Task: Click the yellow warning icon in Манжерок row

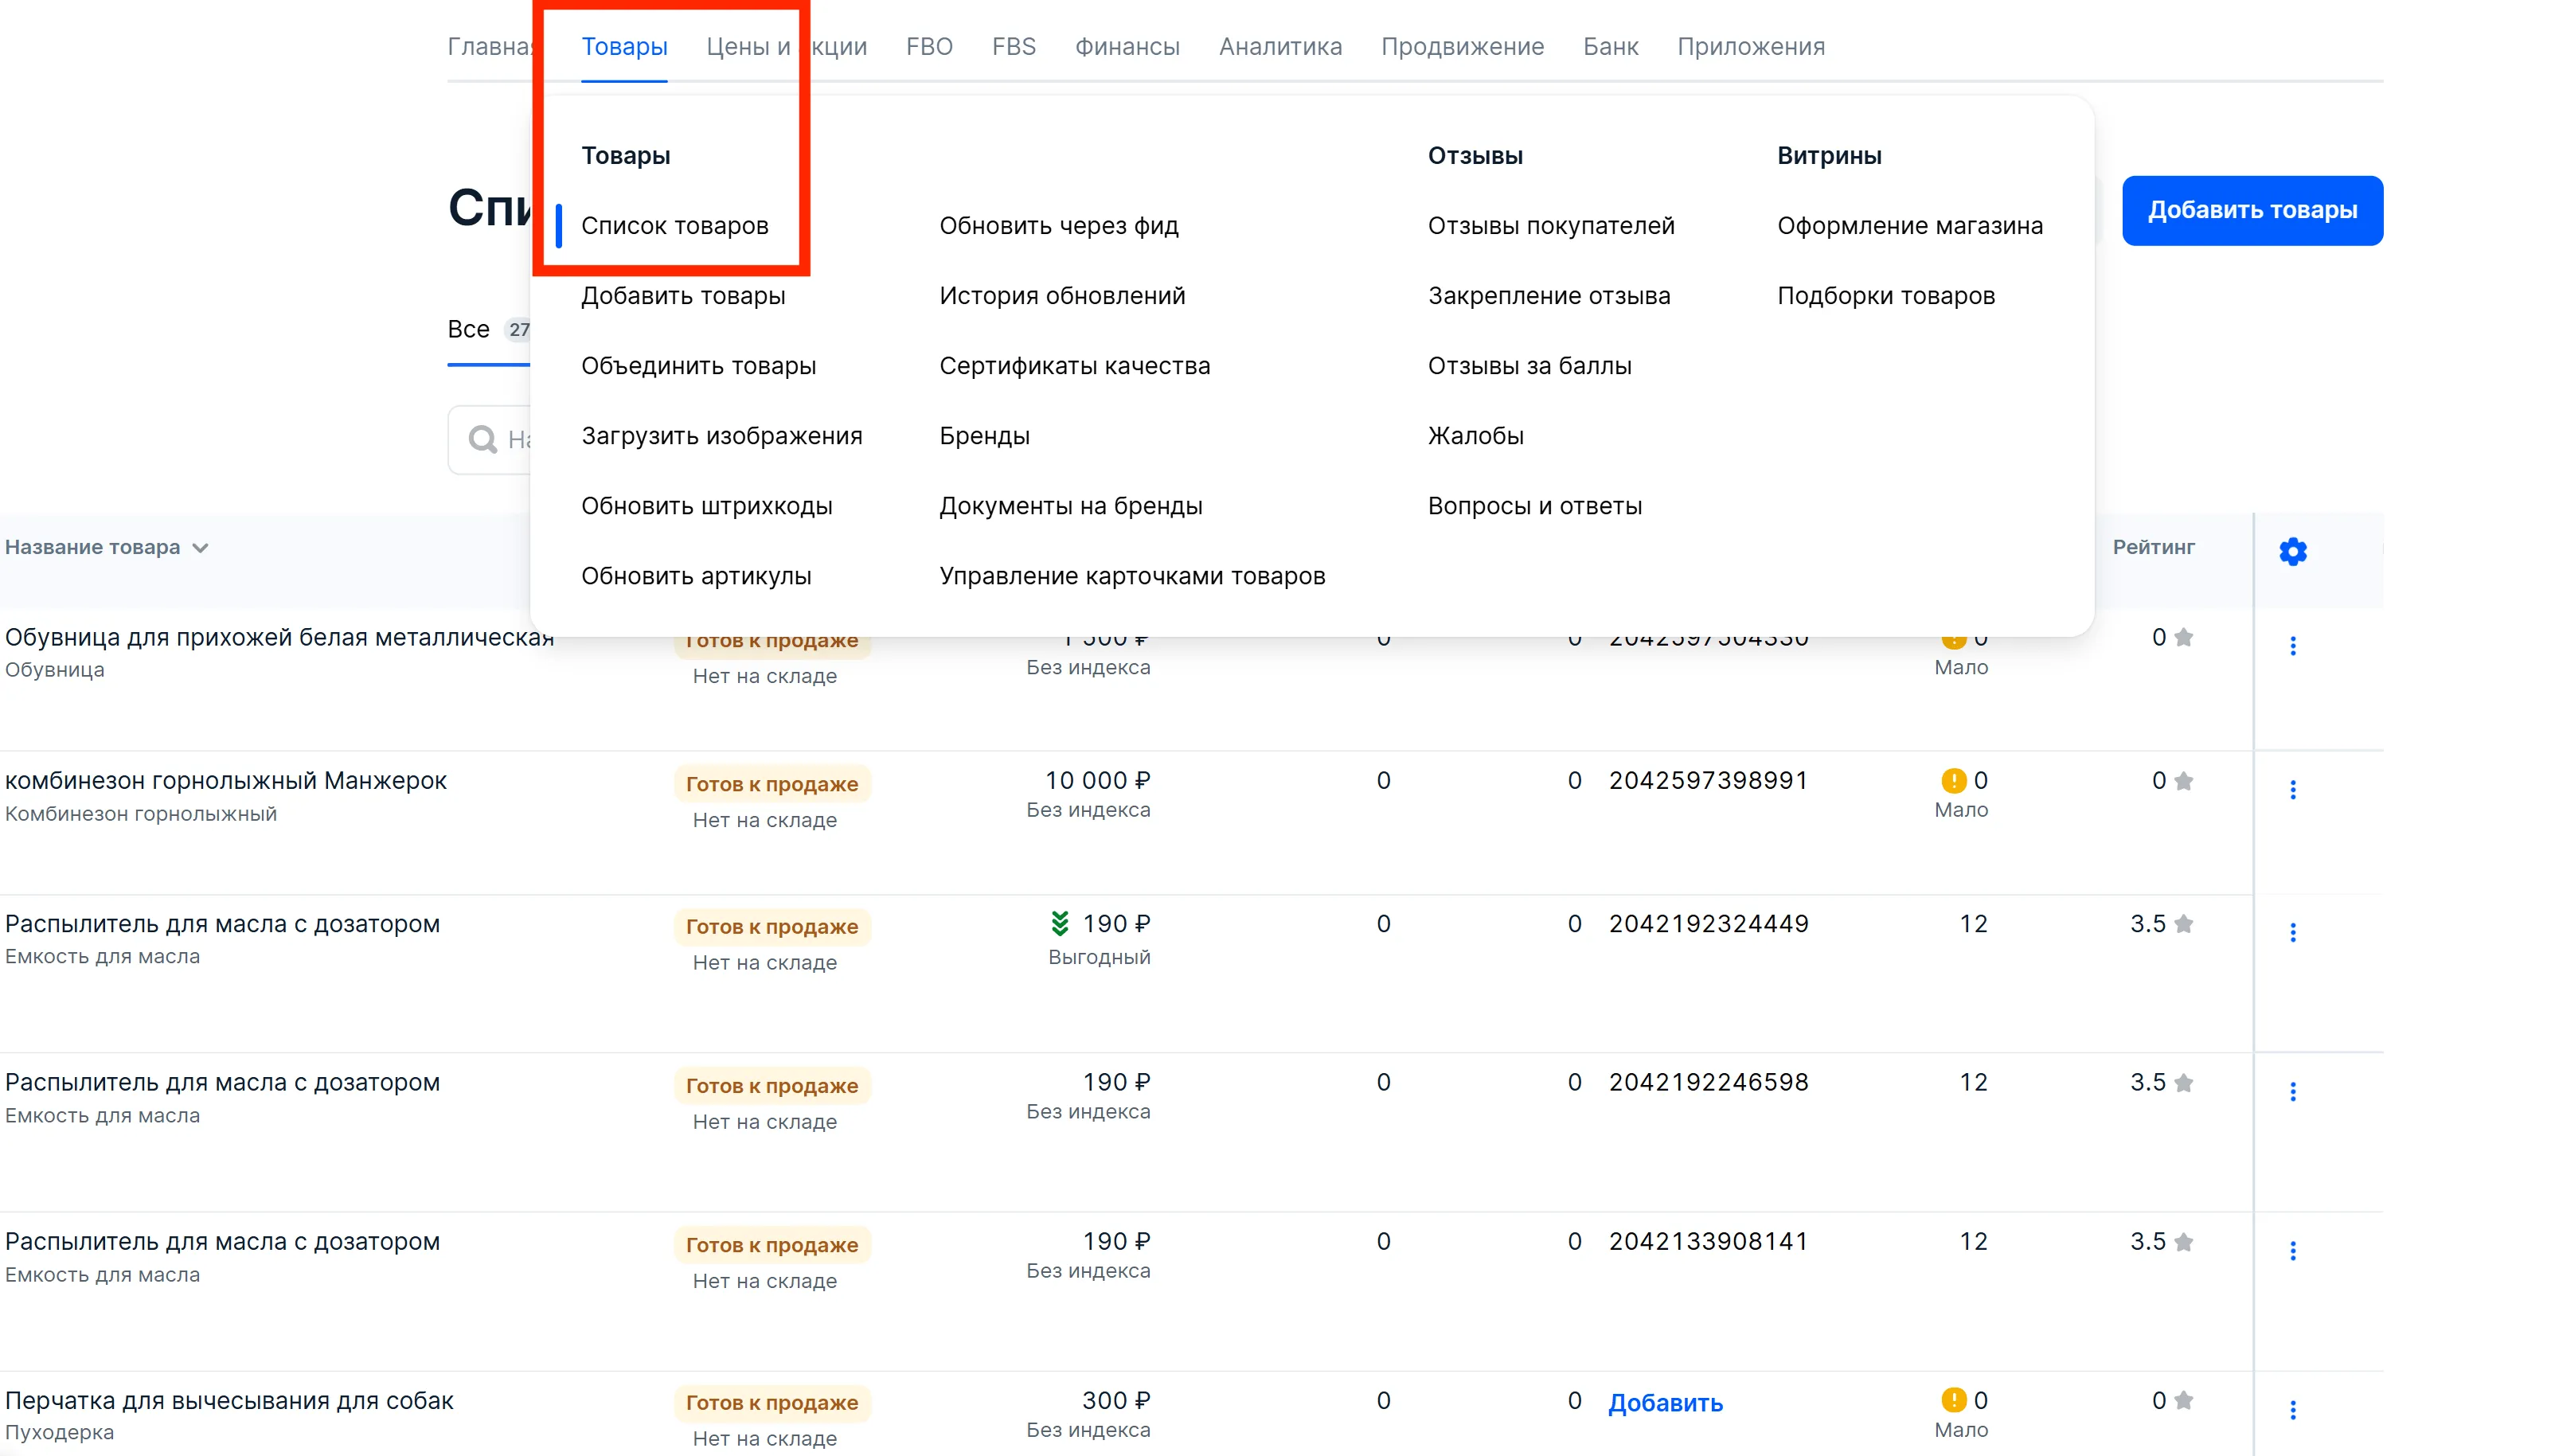Action: click(x=1952, y=780)
